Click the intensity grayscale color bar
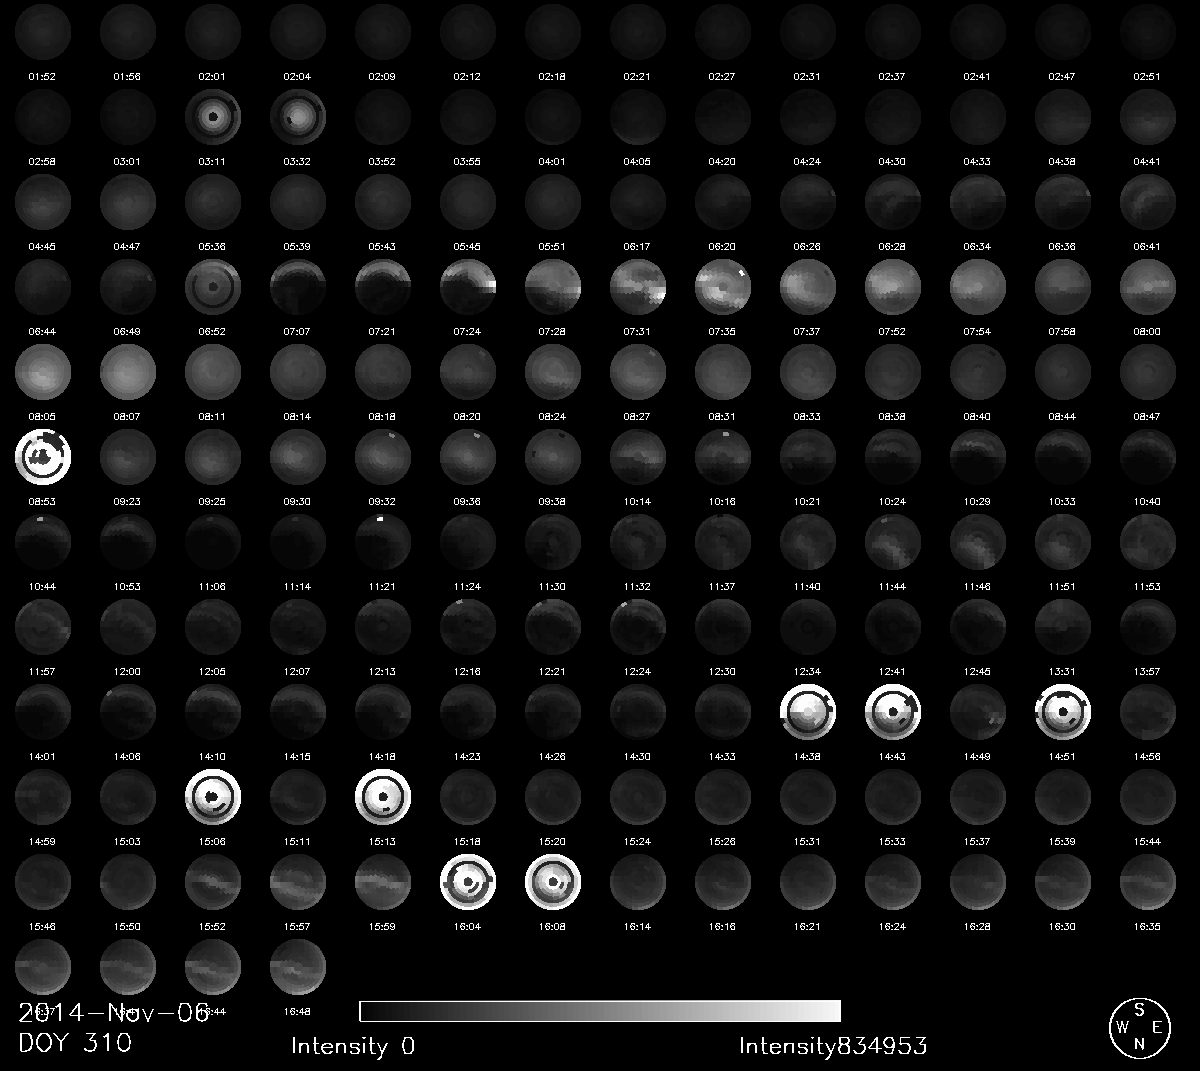The height and width of the screenshot is (1071, 1200). [x=599, y=1011]
